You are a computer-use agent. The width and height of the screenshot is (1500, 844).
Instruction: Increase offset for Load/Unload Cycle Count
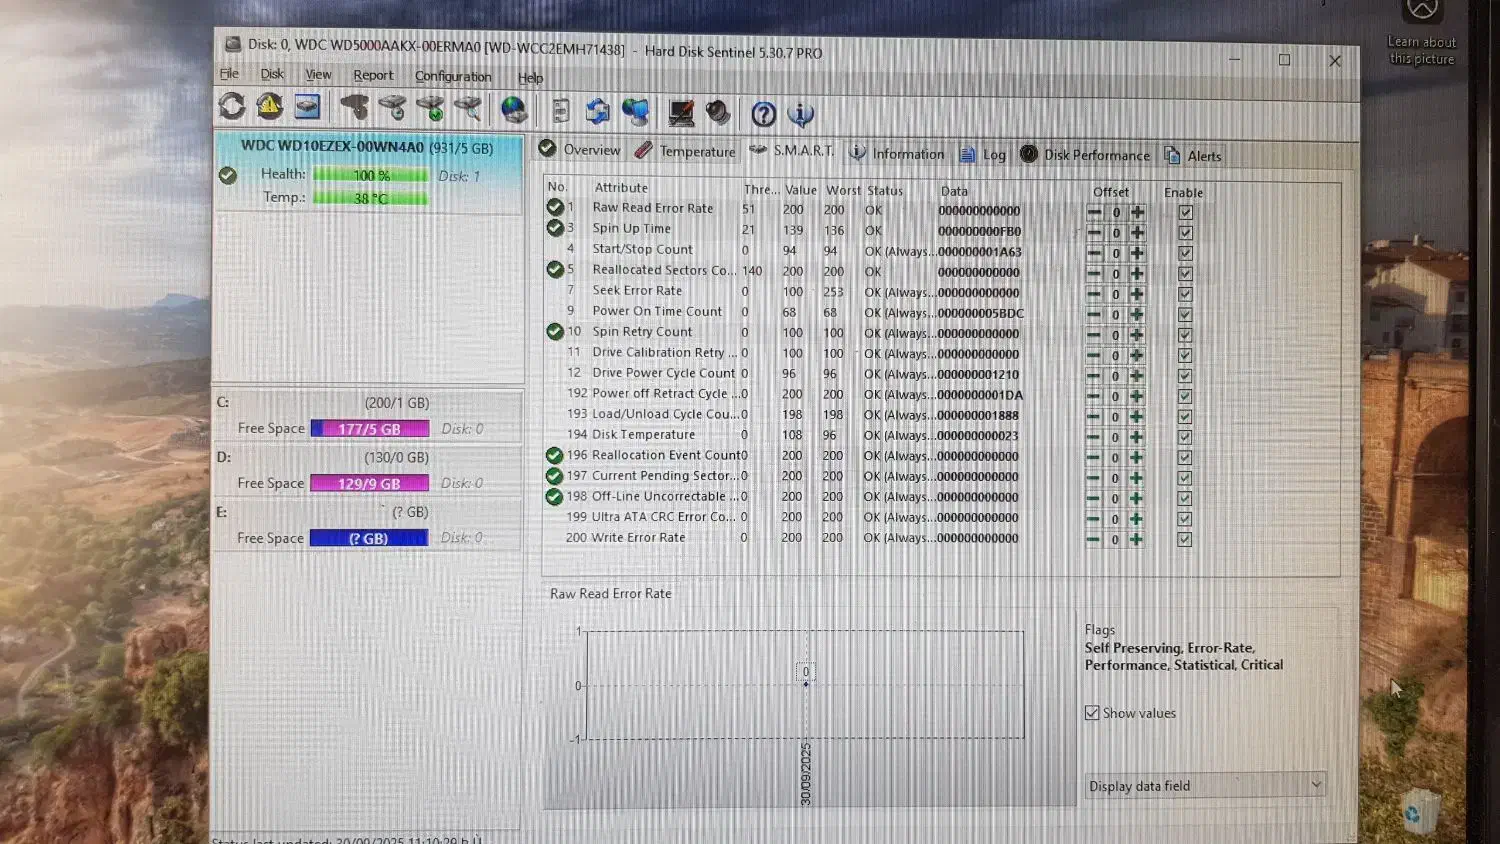click(x=1137, y=416)
